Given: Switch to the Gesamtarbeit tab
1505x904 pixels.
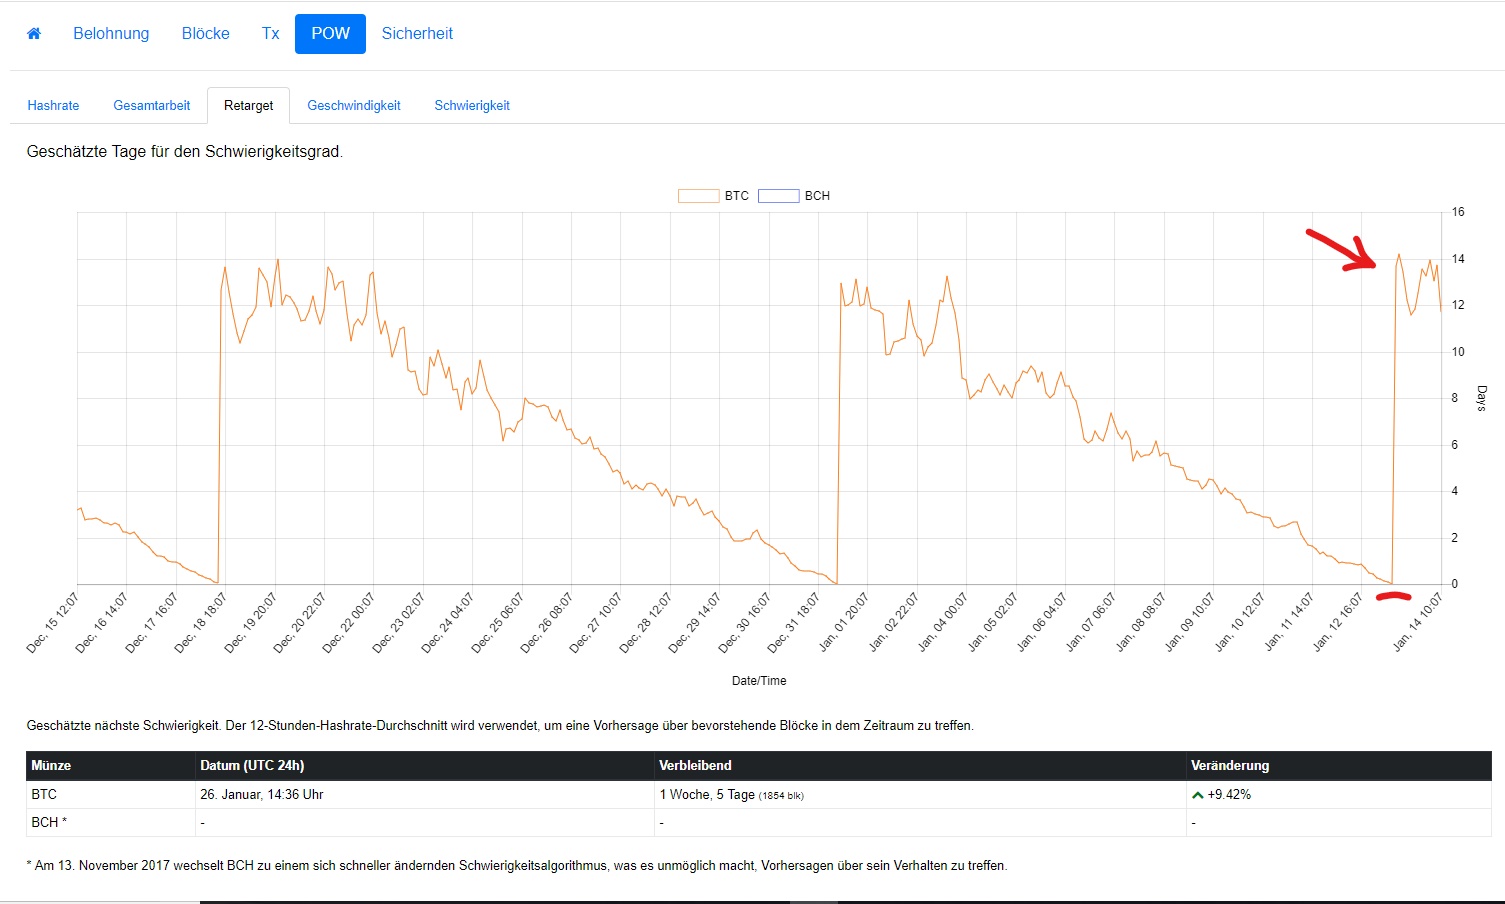Looking at the screenshot, I should pos(152,105).
